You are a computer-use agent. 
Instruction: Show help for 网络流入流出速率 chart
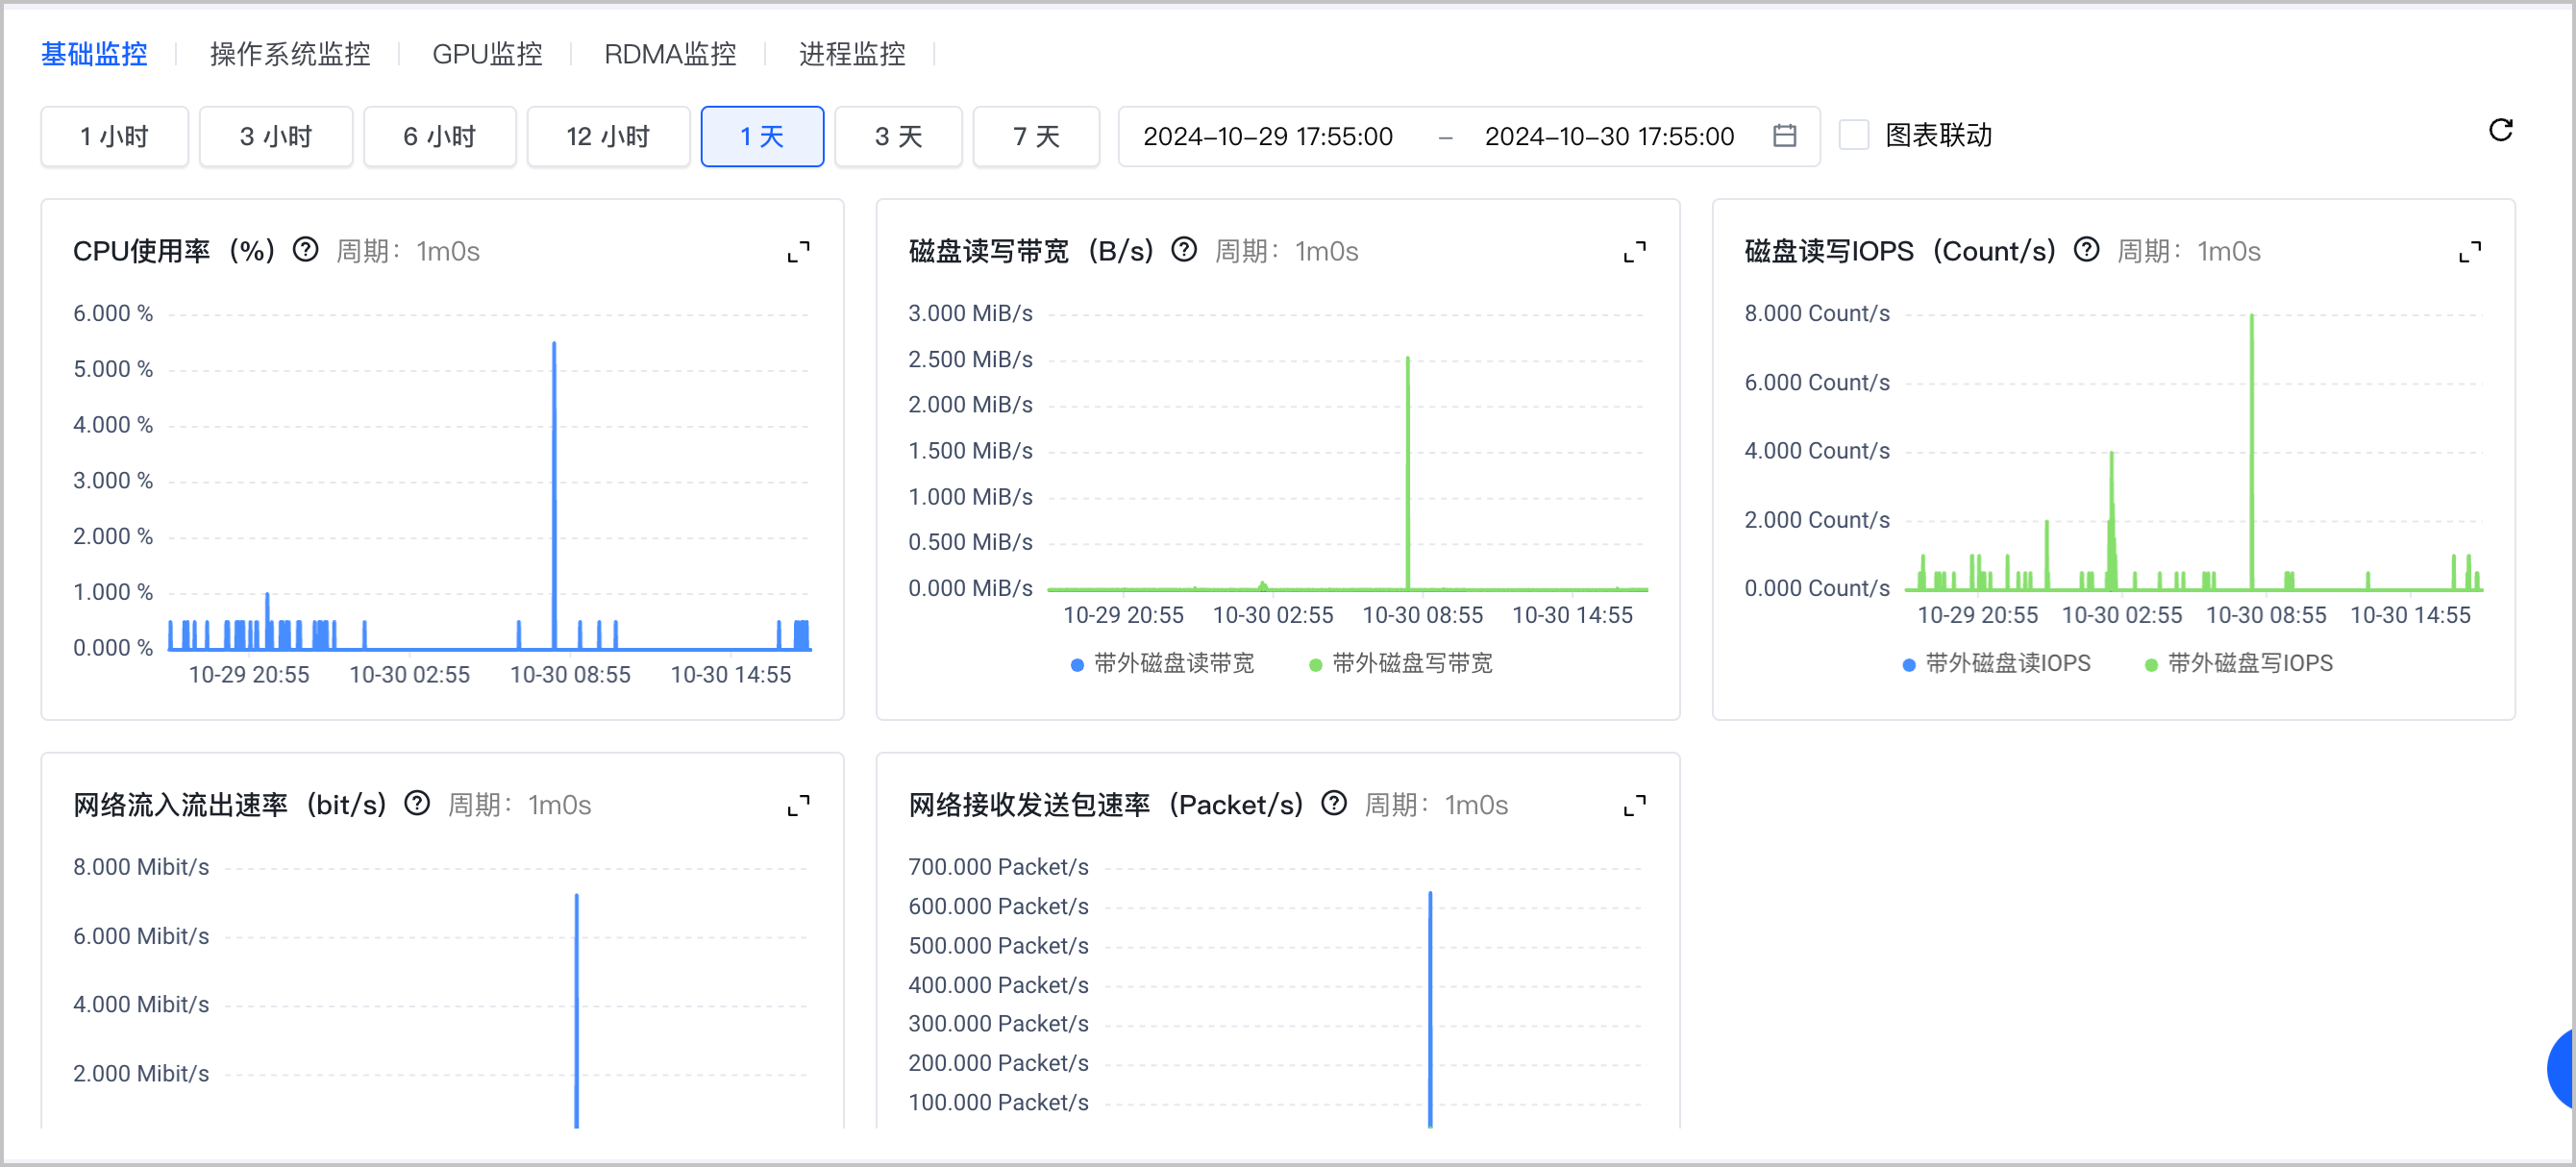416,803
